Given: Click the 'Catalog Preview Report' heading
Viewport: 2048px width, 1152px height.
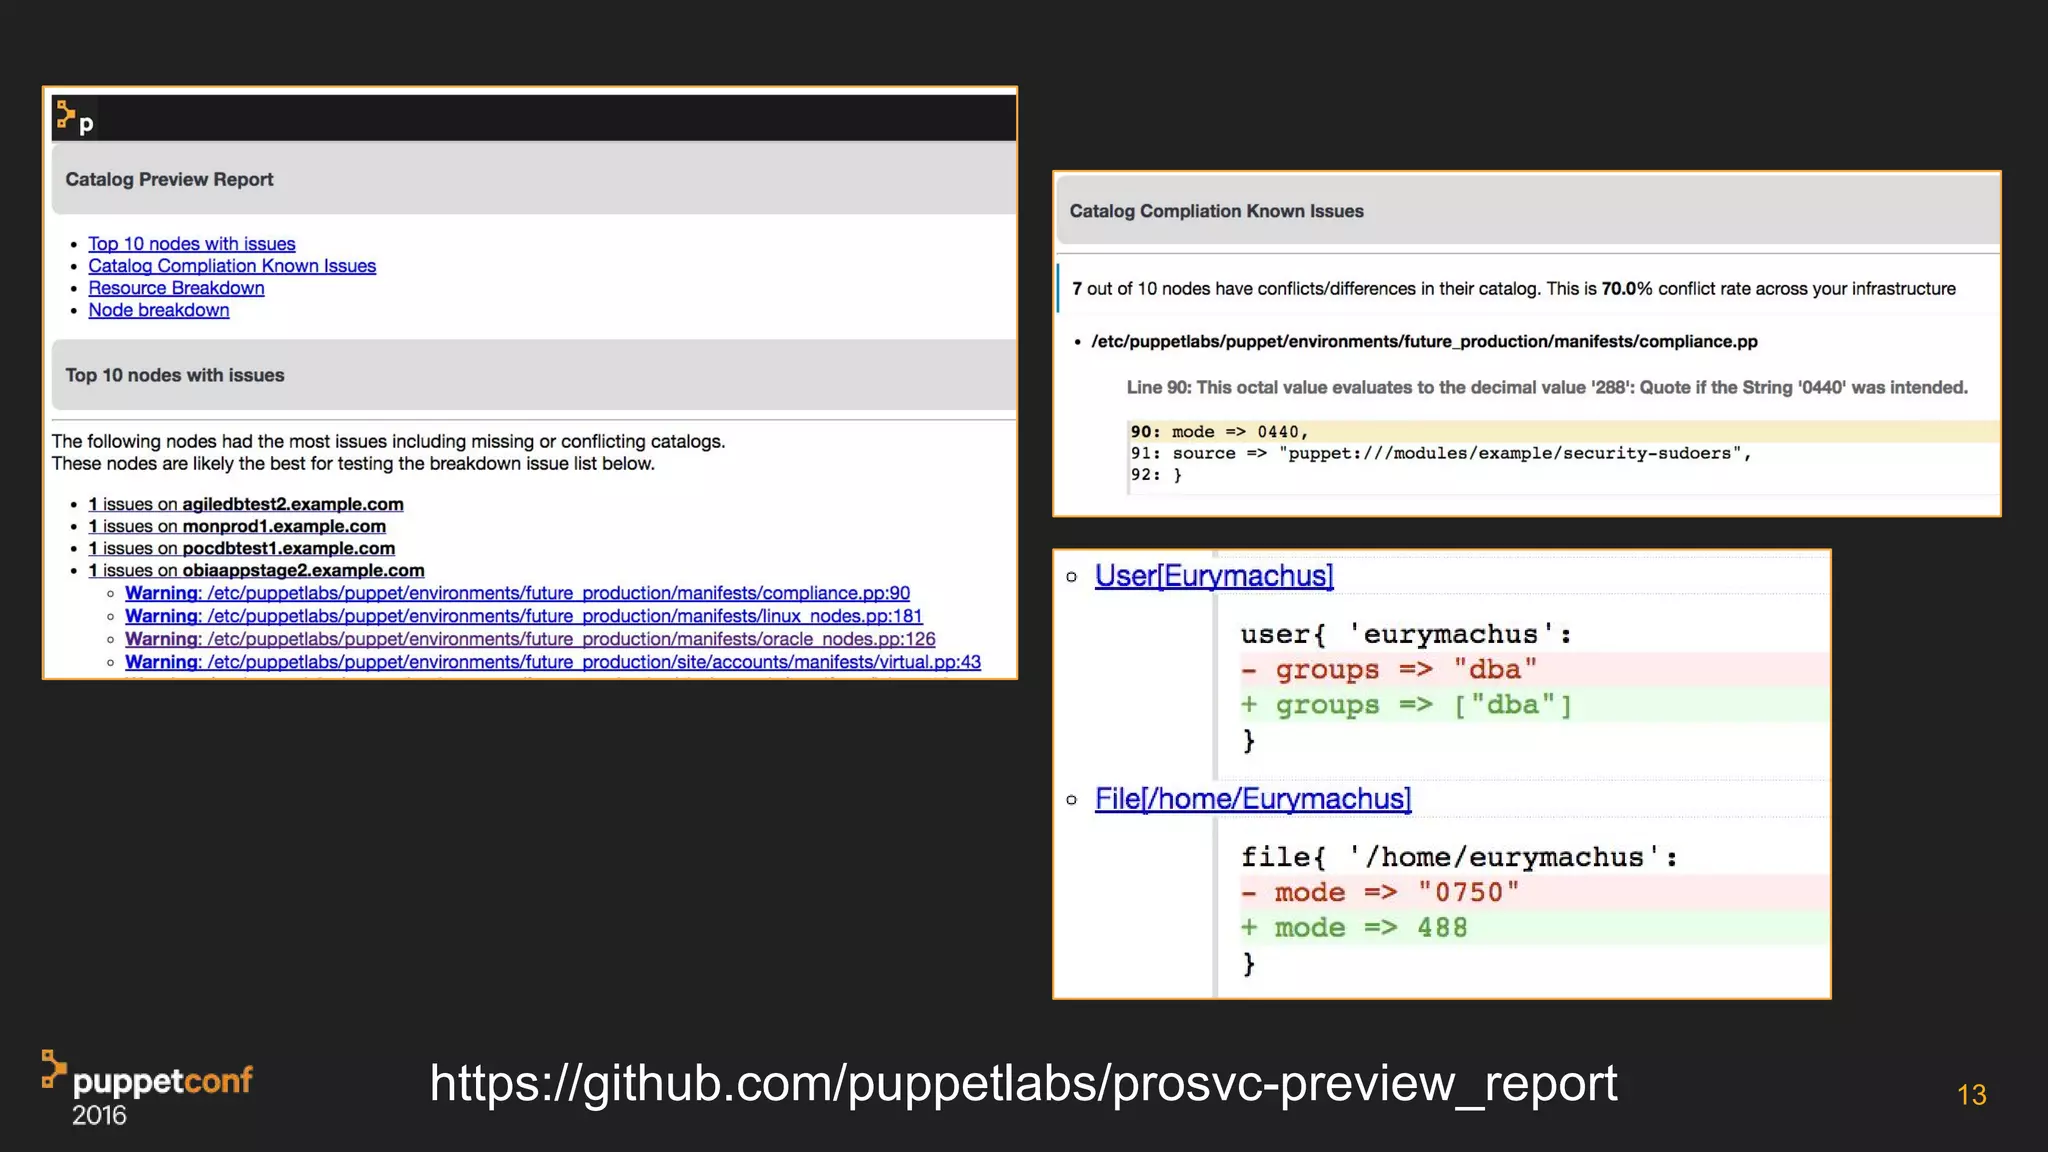Looking at the screenshot, I should (x=169, y=180).
